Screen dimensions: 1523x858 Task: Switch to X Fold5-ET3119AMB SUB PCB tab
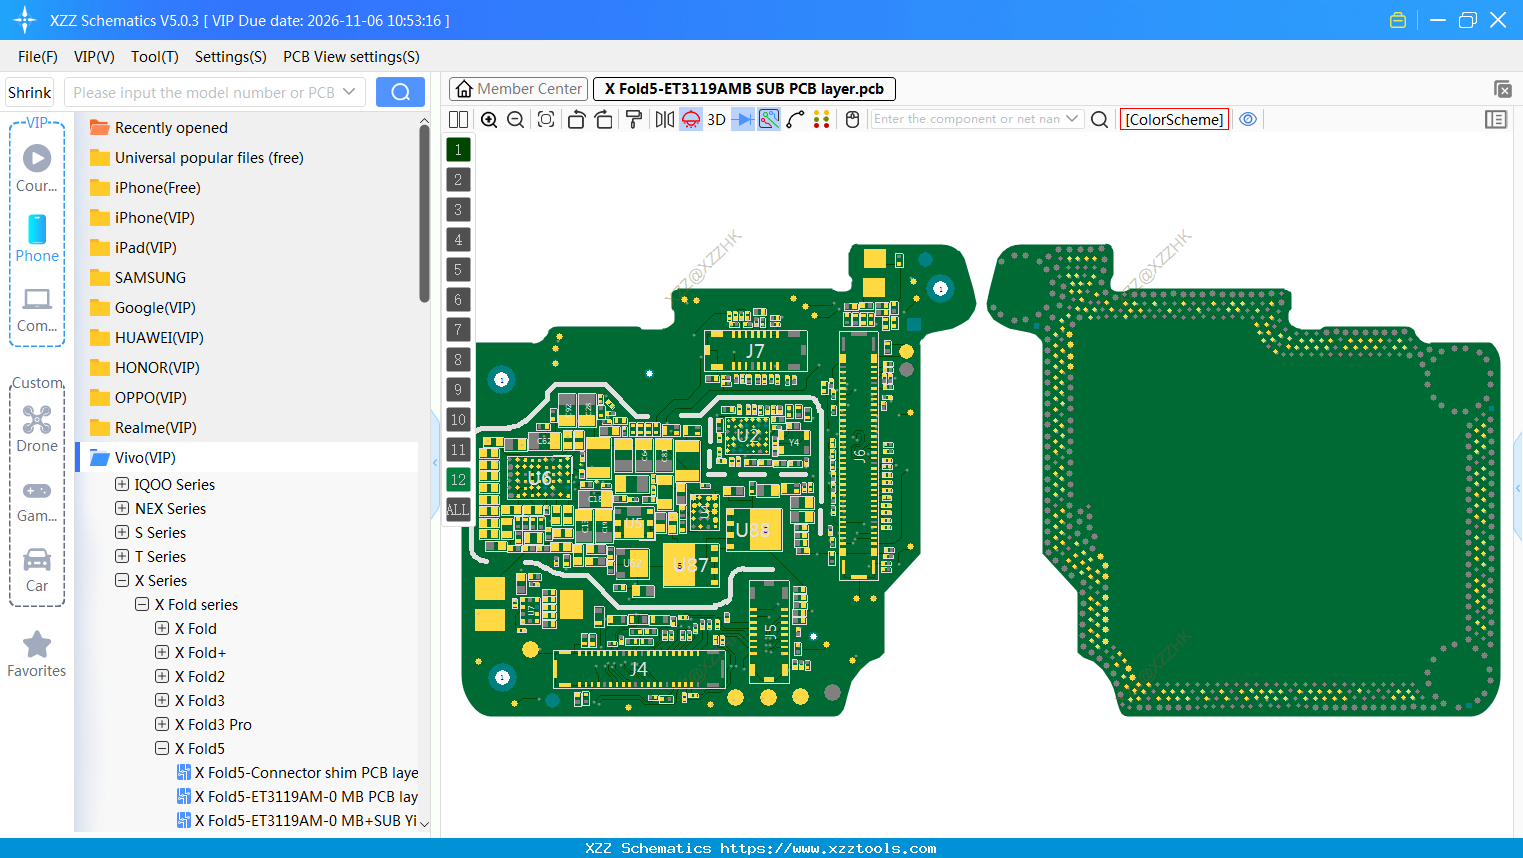744,89
